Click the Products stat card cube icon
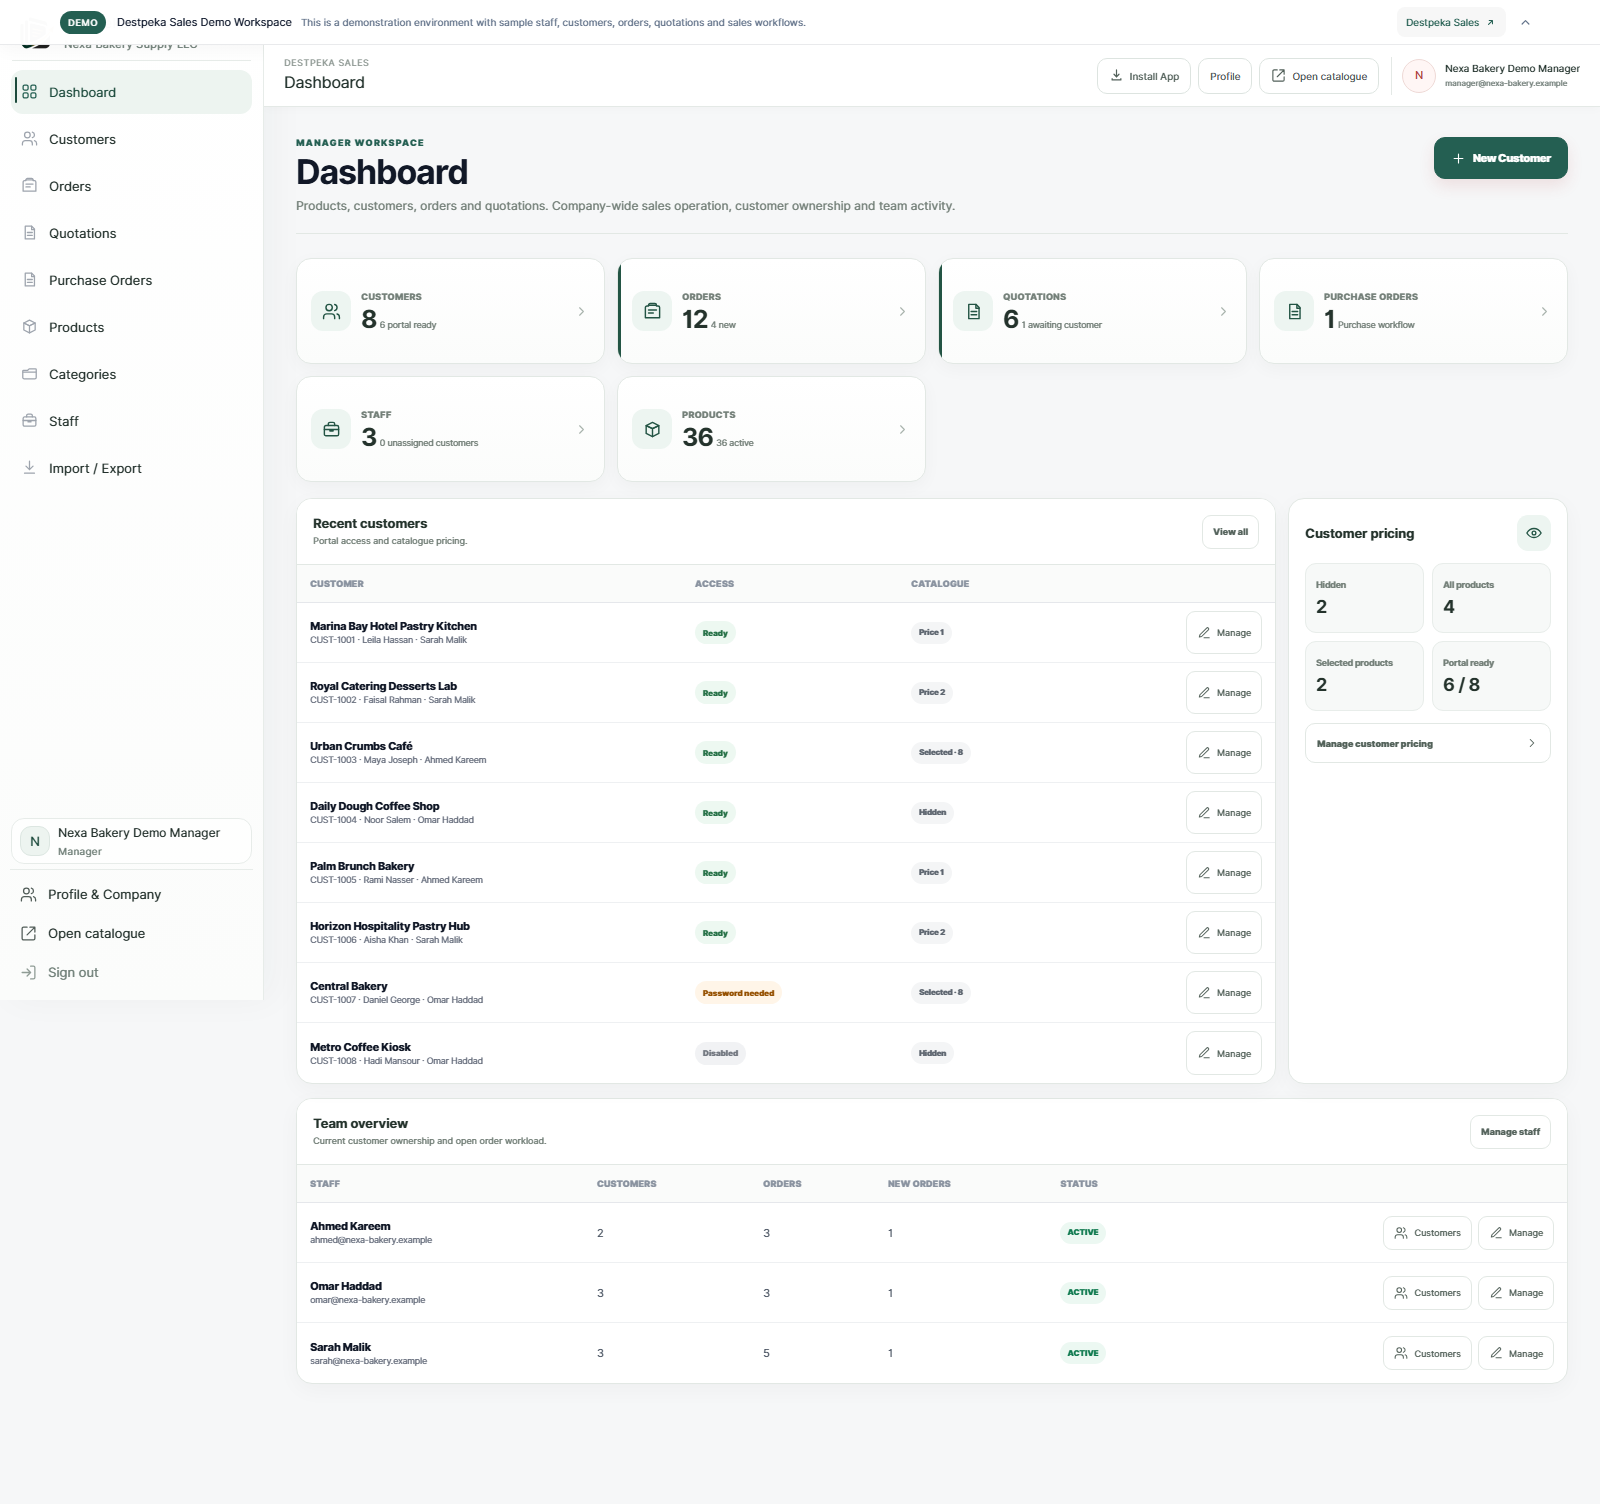This screenshot has width=1600, height=1504. [652, 430]
